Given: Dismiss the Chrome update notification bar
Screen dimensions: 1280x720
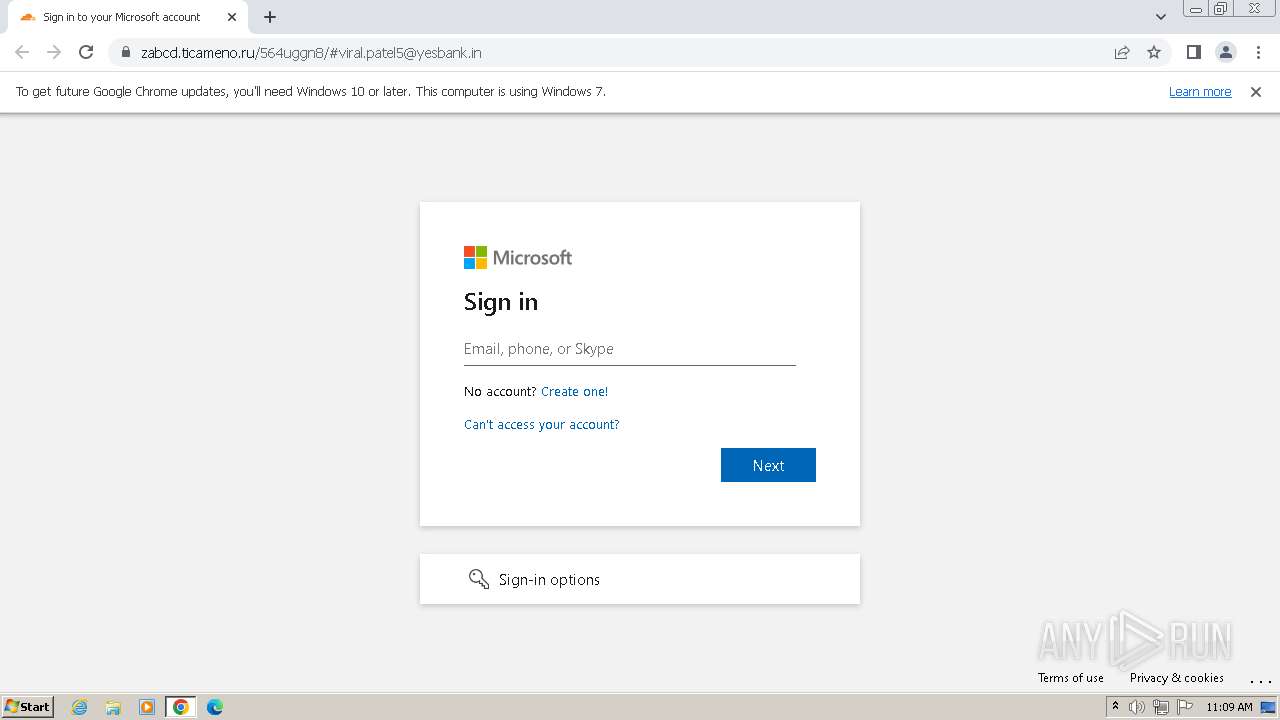Looking at the screenshot, I should pyautogui.click(x=1256, y=91).
